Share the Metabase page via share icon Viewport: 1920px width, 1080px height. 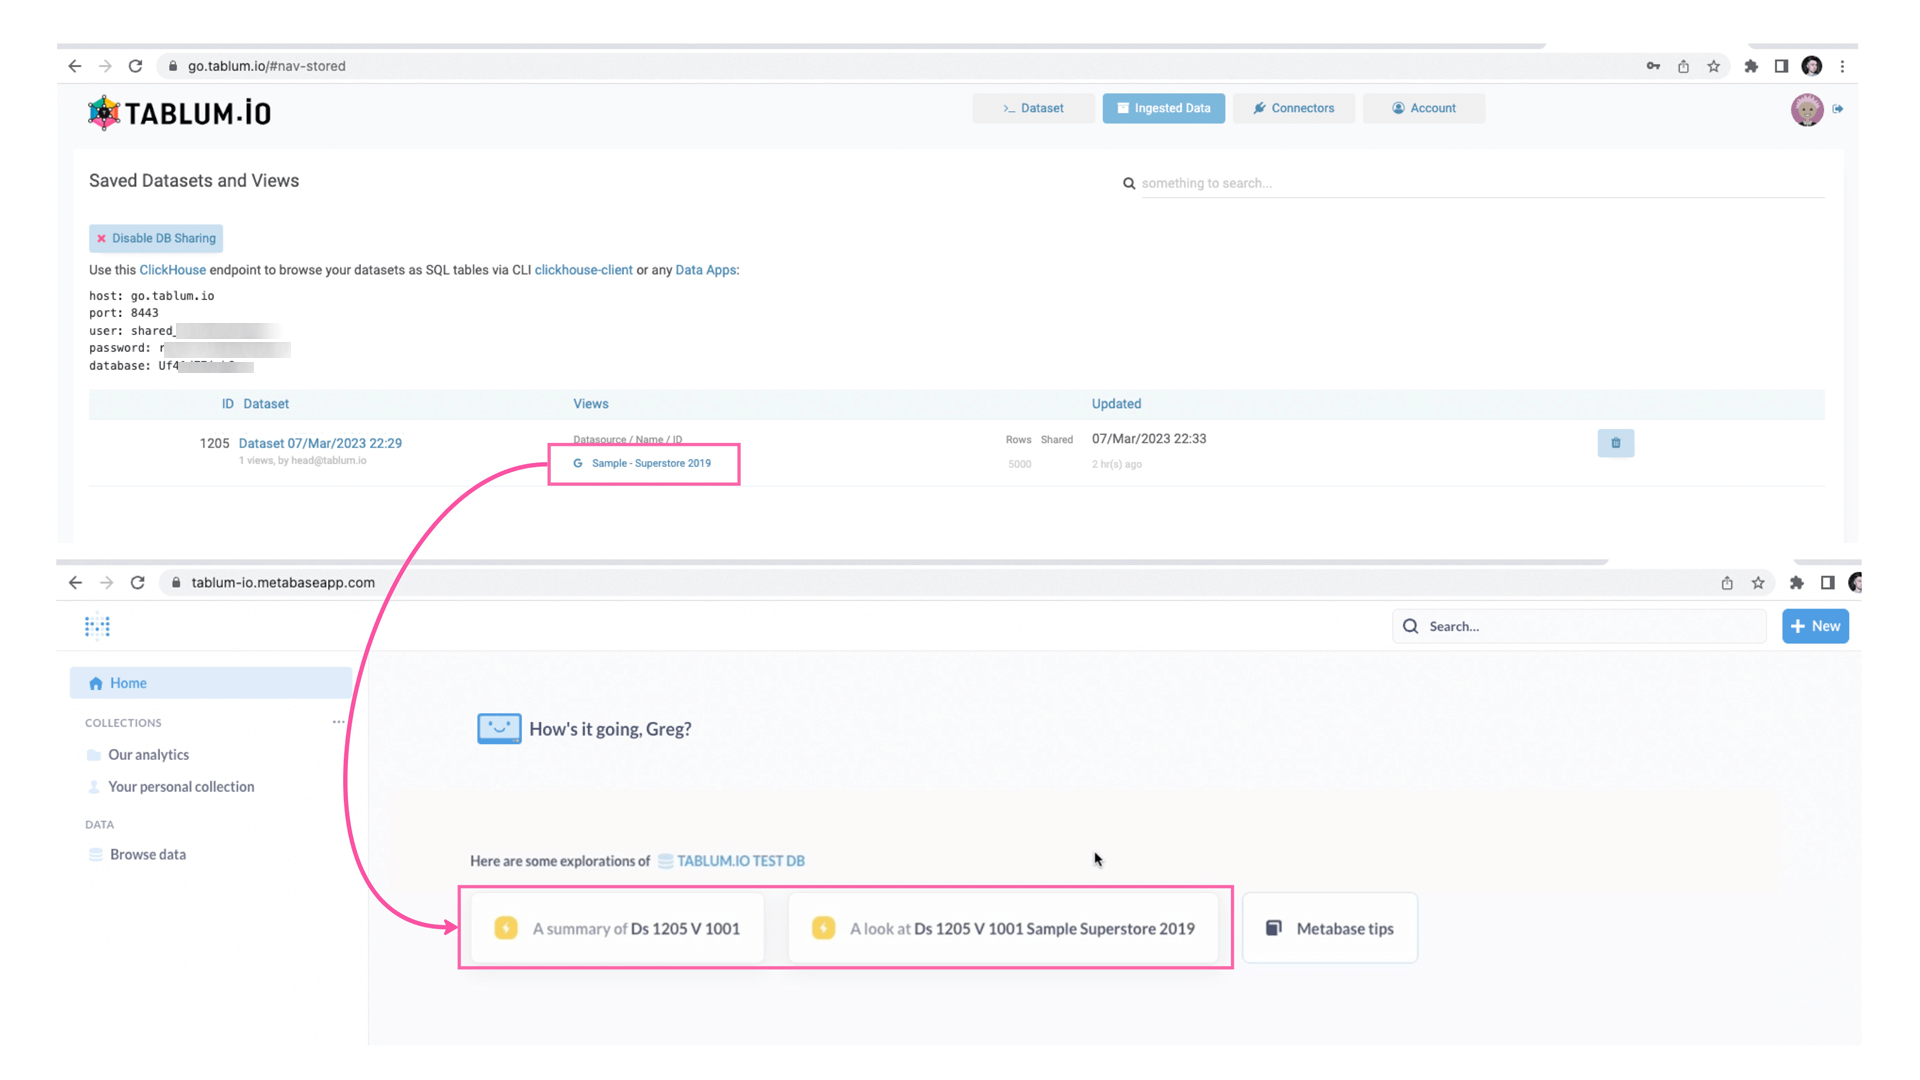(1727, 583)
